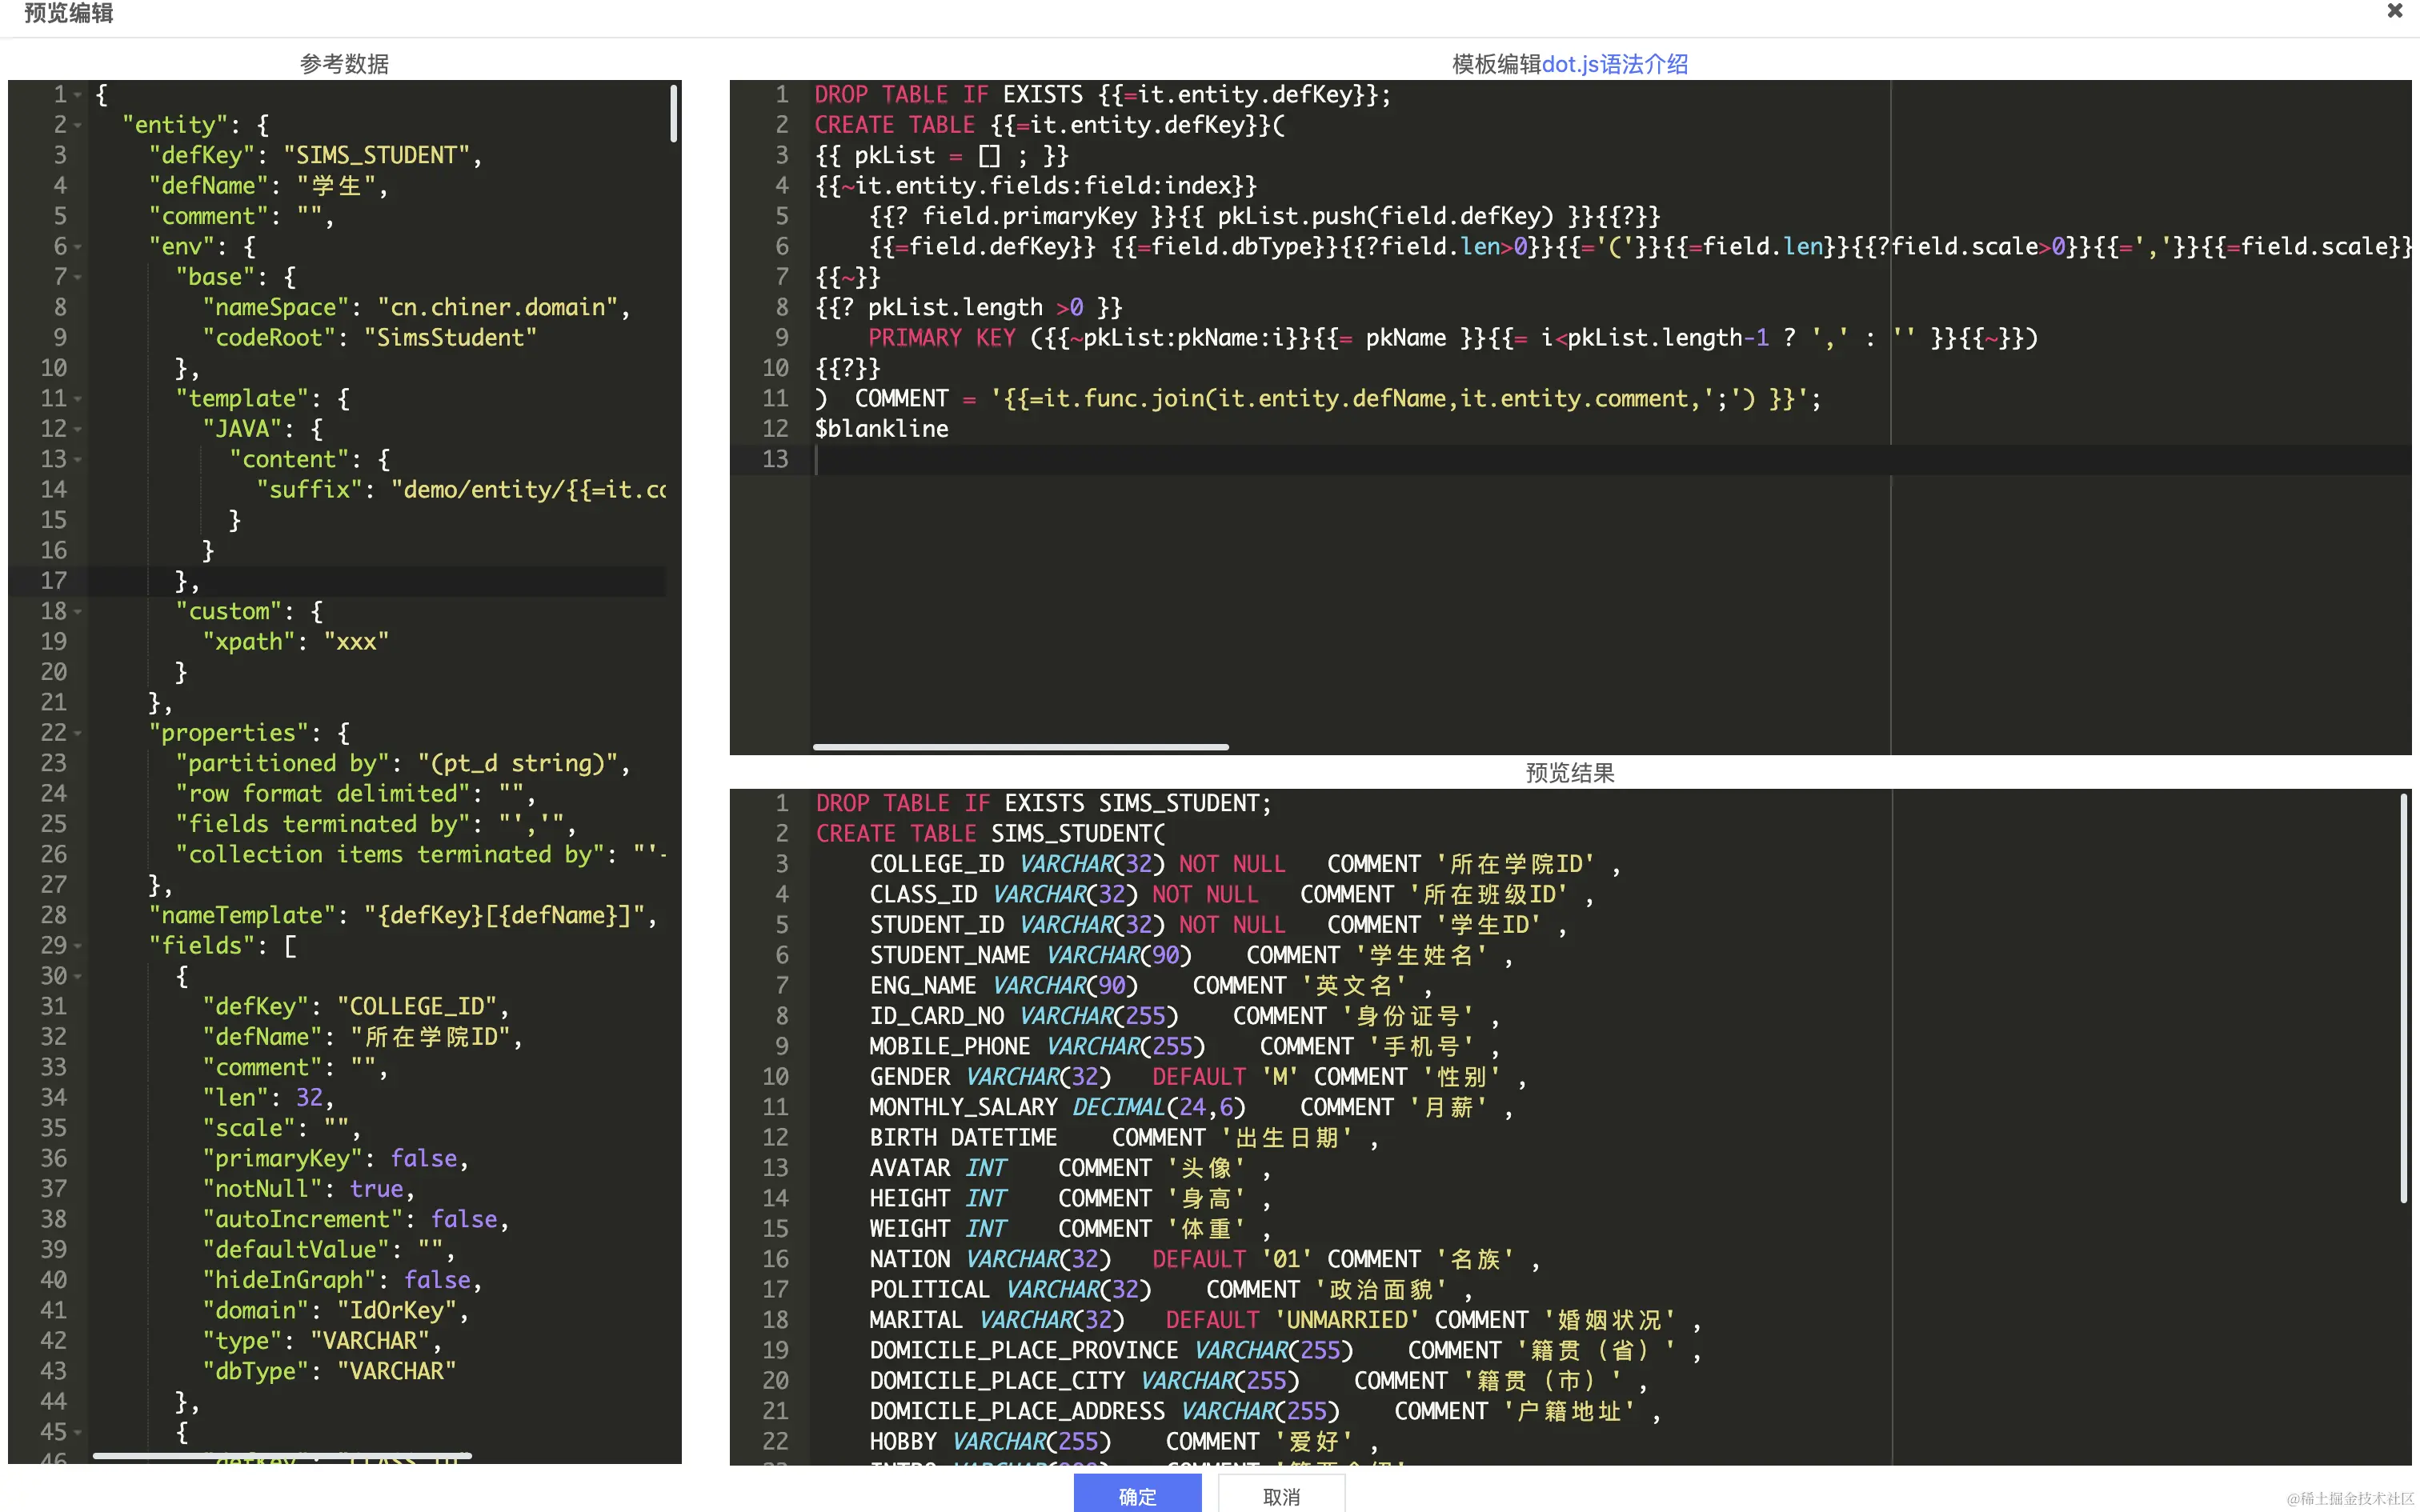Collapse the "entity" object fold arrow
The width and height of the screenshot is (2420, 1512).
pyautogui.click(x=78, y=126)
